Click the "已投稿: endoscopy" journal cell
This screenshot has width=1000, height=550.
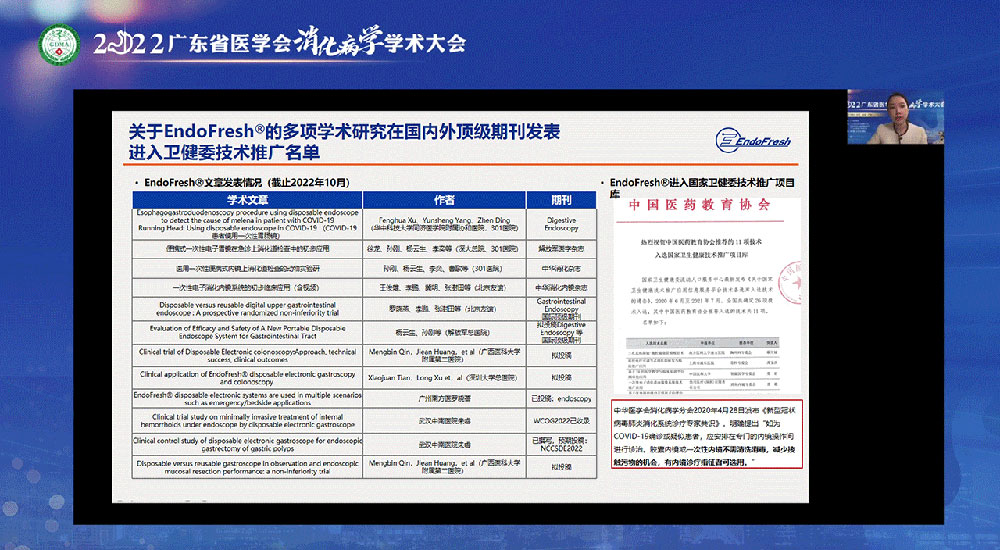561,399
